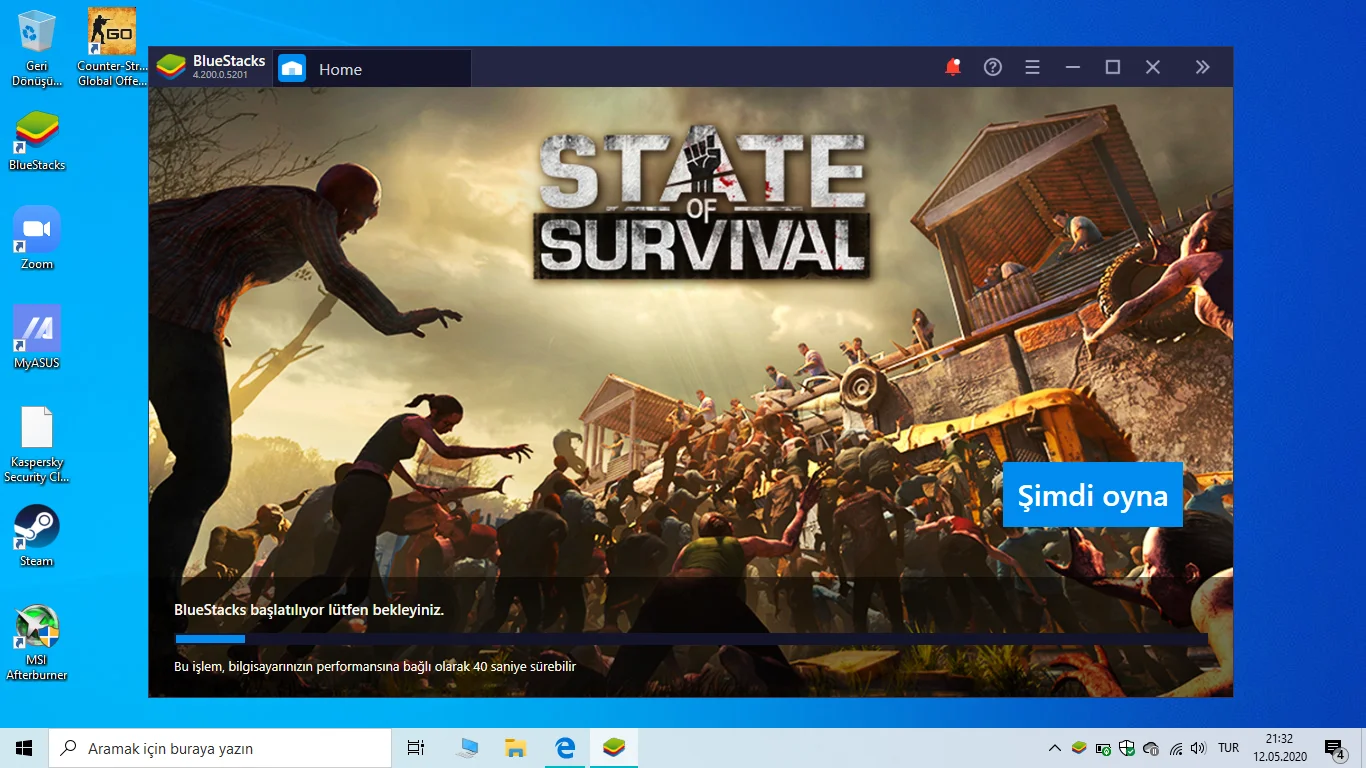Open the BlueStacks hamburger menu
This screenshot has height=768, width=1366.
point(1033,67)
